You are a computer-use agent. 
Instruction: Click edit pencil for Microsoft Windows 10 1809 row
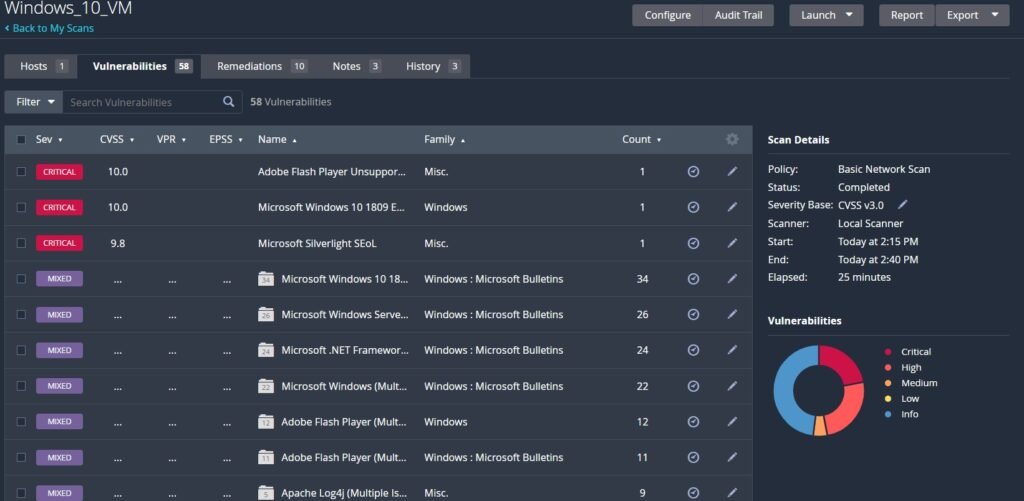click(x=732, y=208)
